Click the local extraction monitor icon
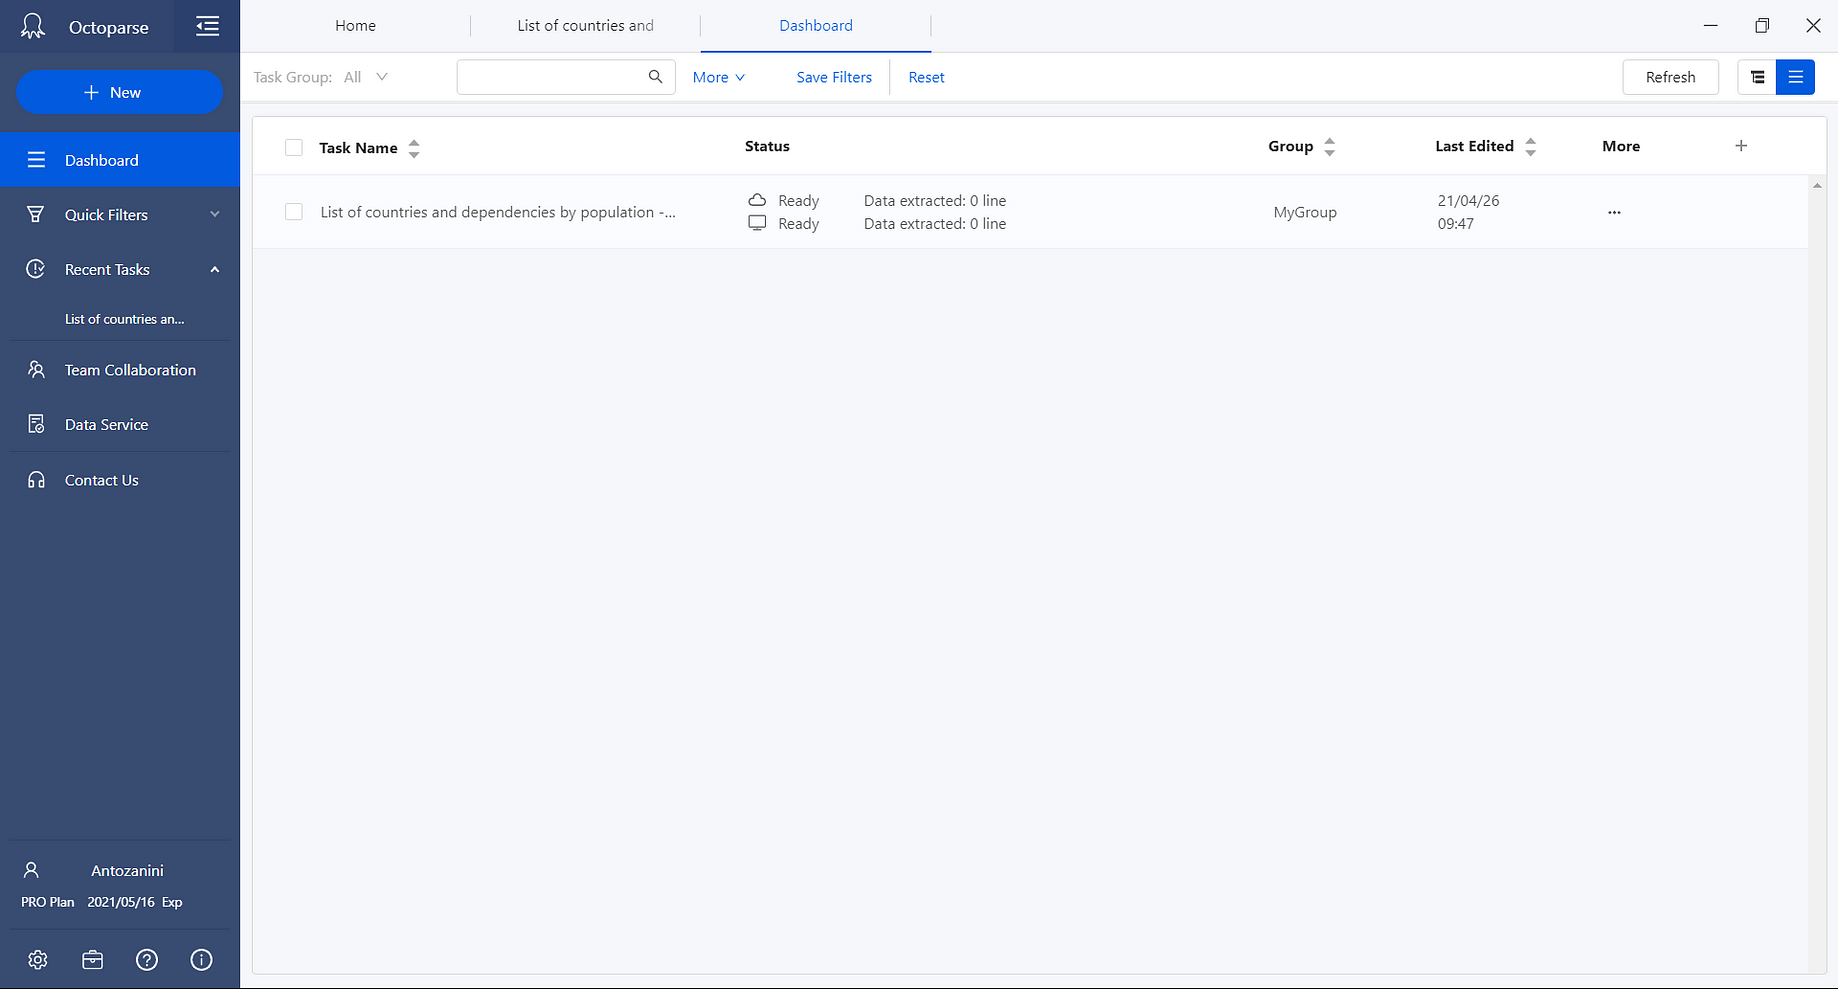Viewport: 1838px width, 989px height. click(758, 223)
